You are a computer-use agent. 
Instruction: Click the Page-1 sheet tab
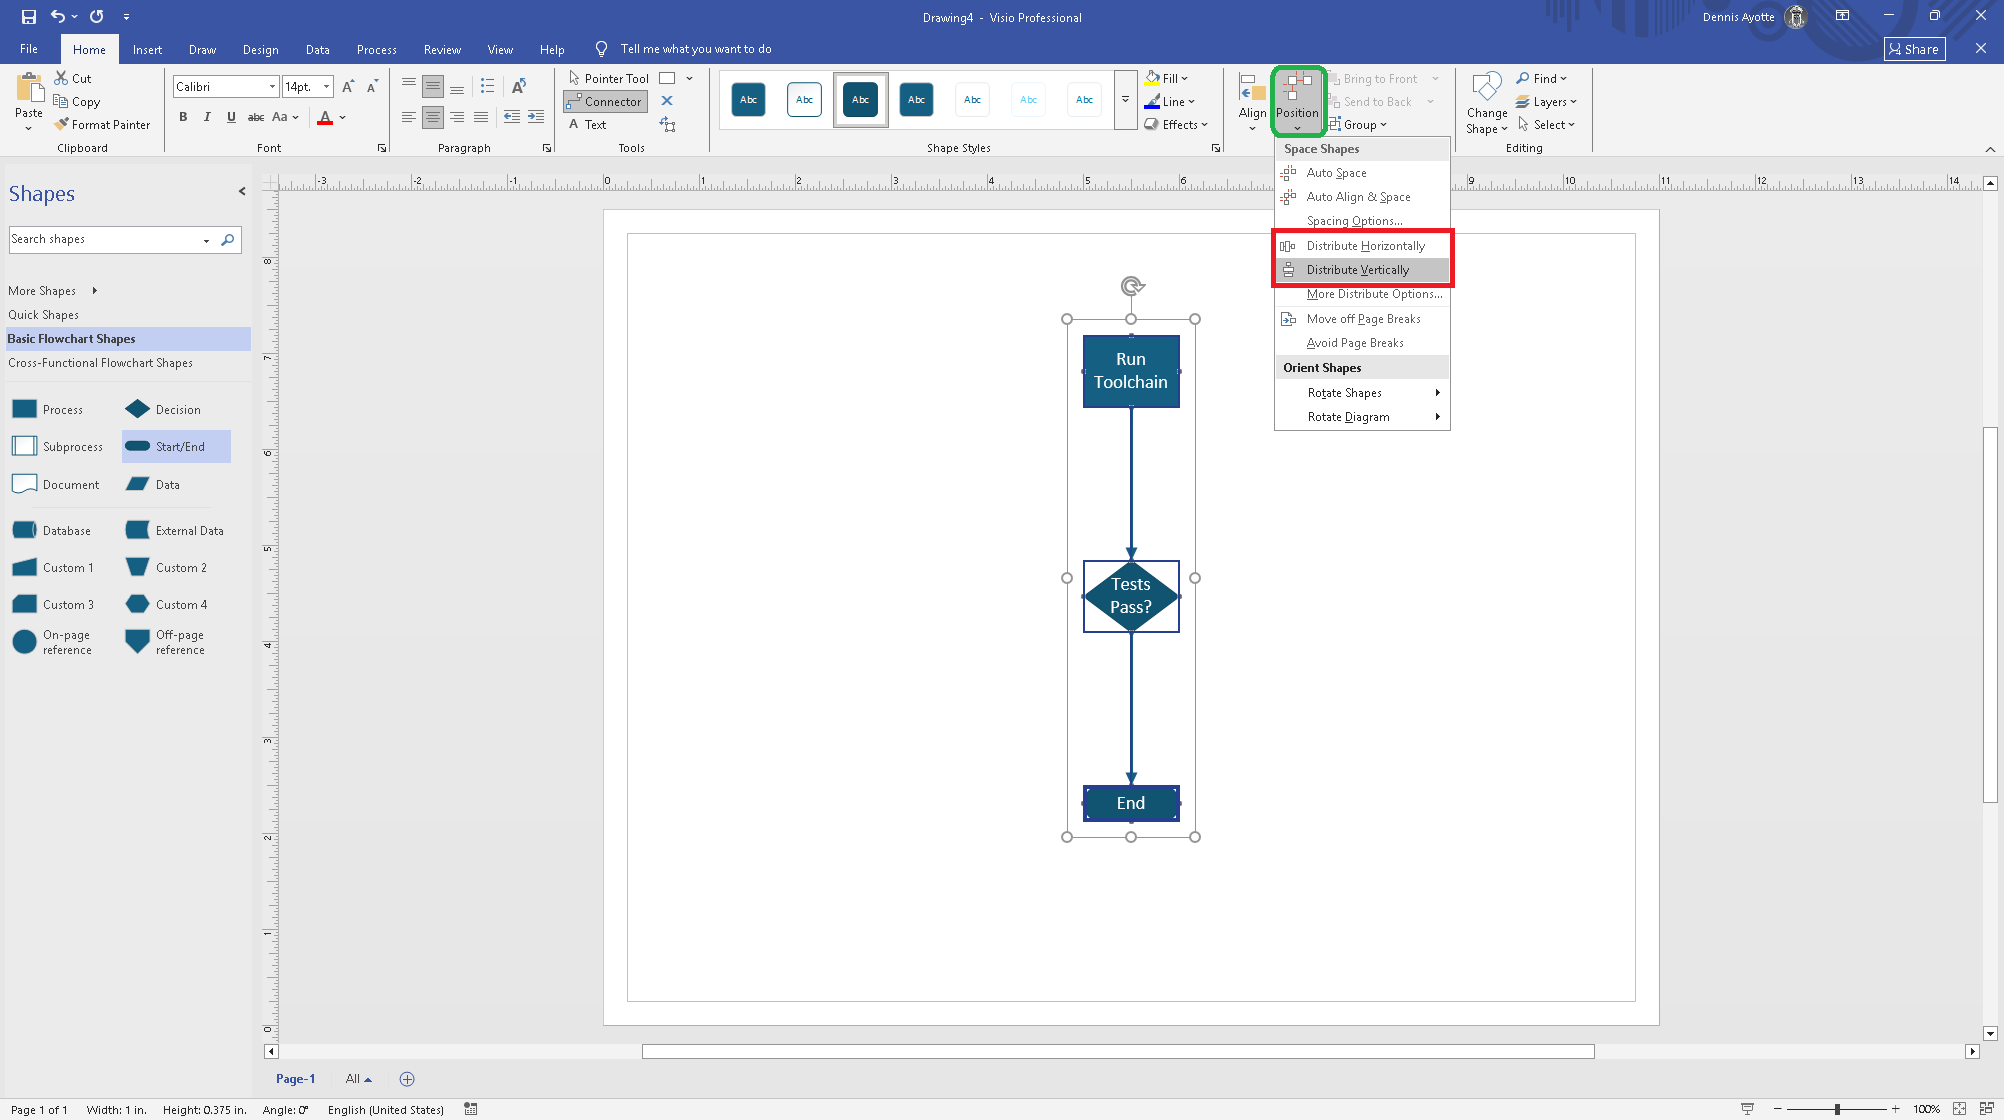pos(295,1079)
